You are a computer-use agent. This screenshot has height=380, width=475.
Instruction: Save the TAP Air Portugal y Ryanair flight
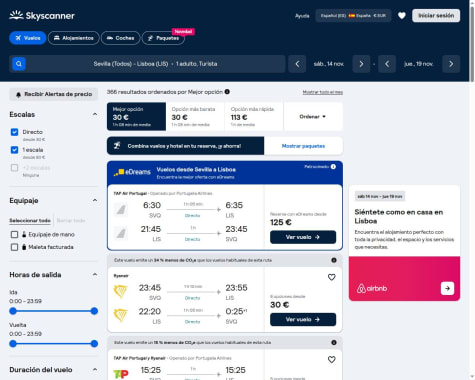tap(331, 359)
